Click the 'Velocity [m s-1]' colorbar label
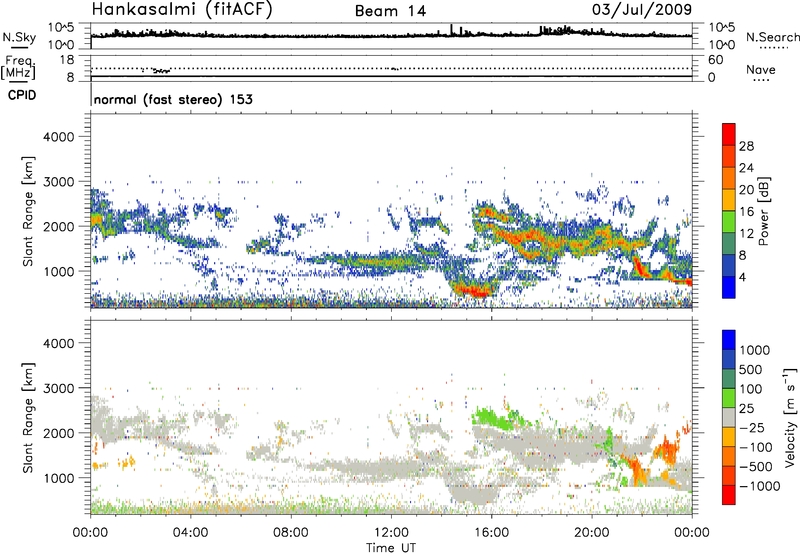The height and width of the screenshot is (554, 800). pos(790,417)
